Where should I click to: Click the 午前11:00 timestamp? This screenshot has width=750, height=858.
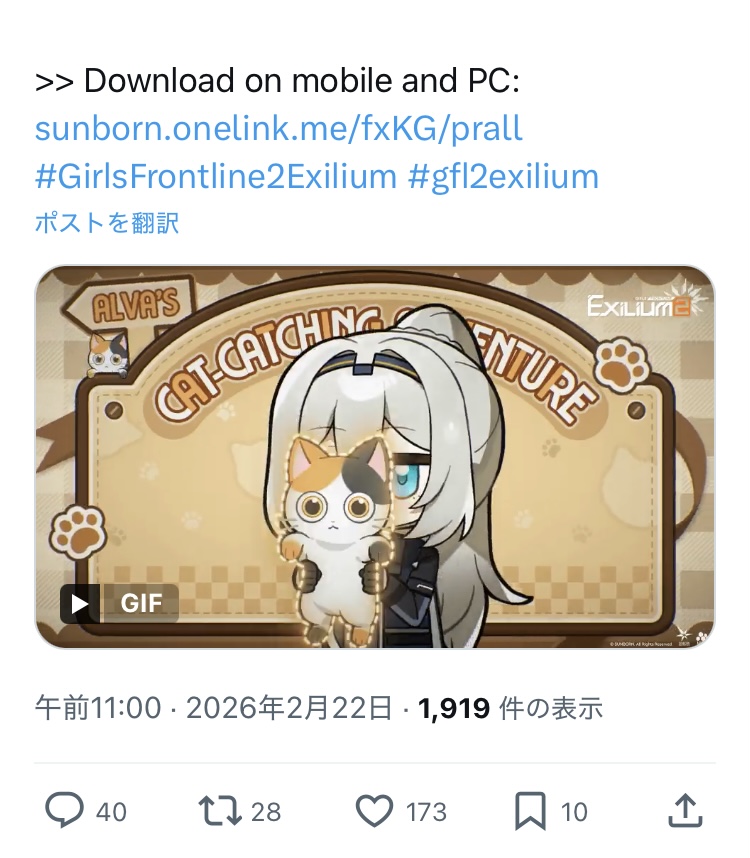click(98, 708)
